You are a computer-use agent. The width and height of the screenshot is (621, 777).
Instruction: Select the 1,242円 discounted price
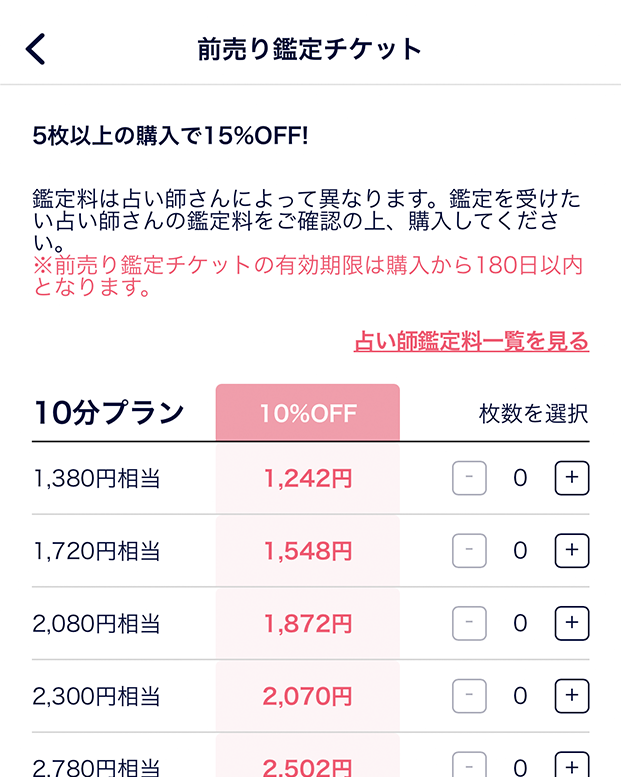[x=308, y=479]
